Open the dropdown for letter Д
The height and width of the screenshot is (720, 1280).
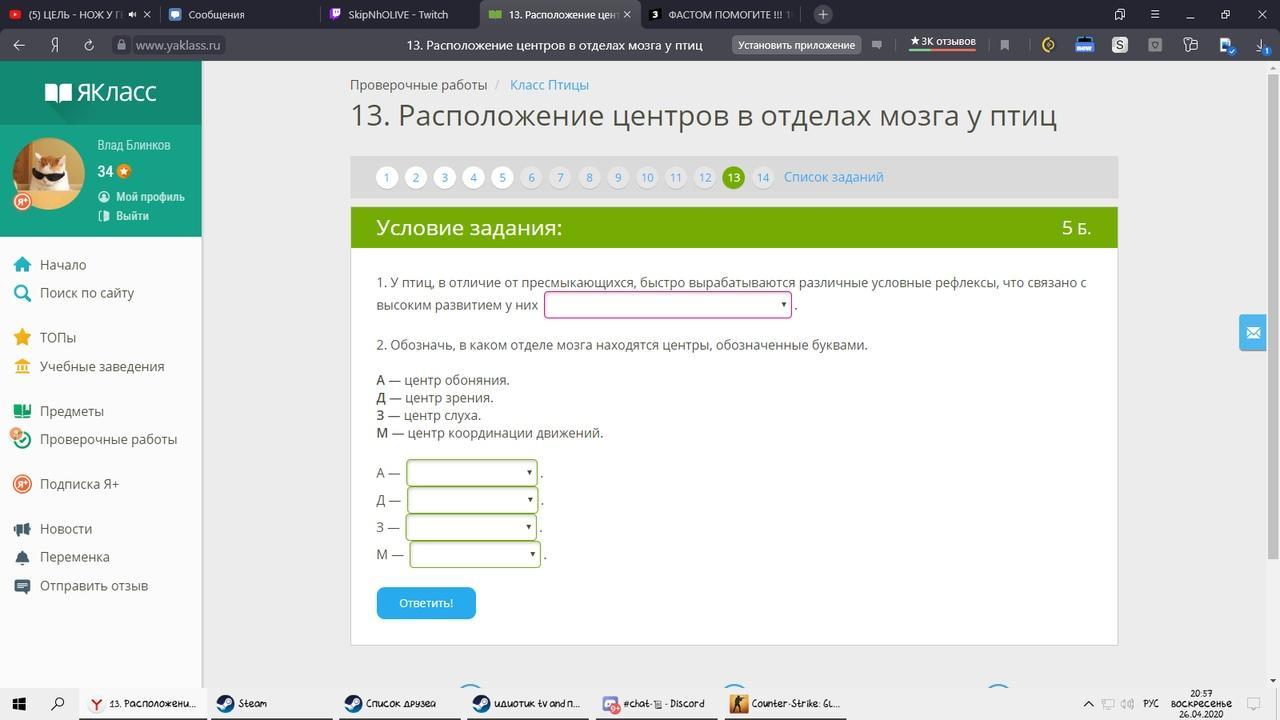(x=472, y=500)
